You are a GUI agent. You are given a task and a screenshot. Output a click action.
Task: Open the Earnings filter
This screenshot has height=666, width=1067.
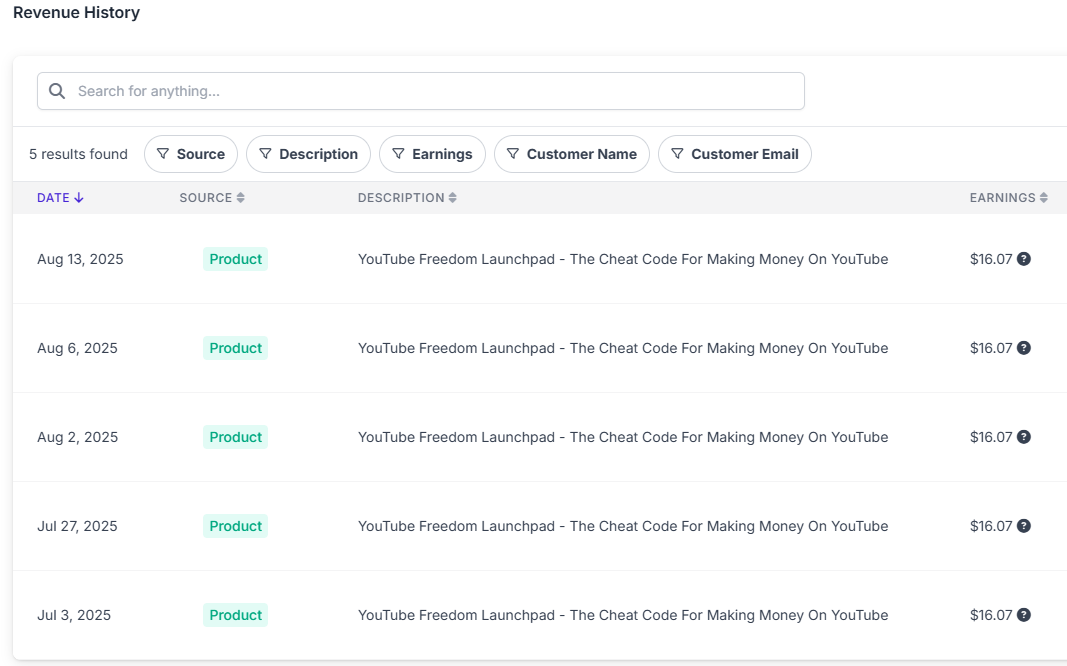point(432,154)
